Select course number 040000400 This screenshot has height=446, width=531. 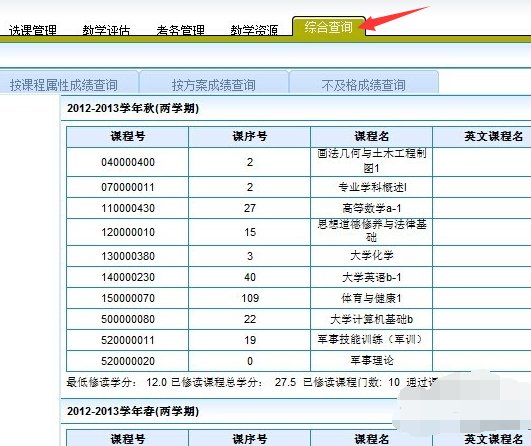[128, 162]
